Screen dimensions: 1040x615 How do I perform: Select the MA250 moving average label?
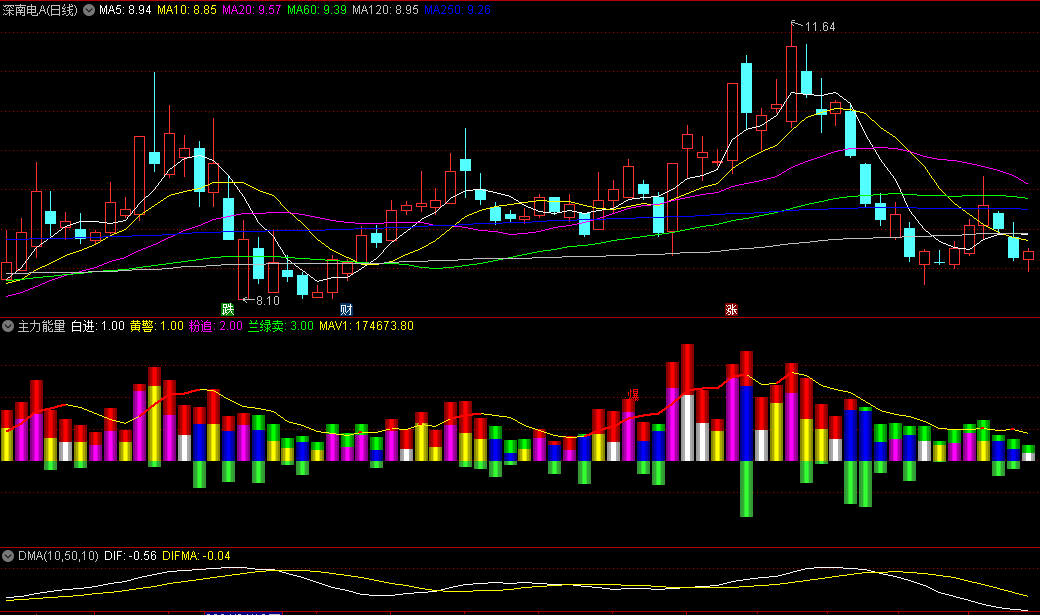coord(458,10)
